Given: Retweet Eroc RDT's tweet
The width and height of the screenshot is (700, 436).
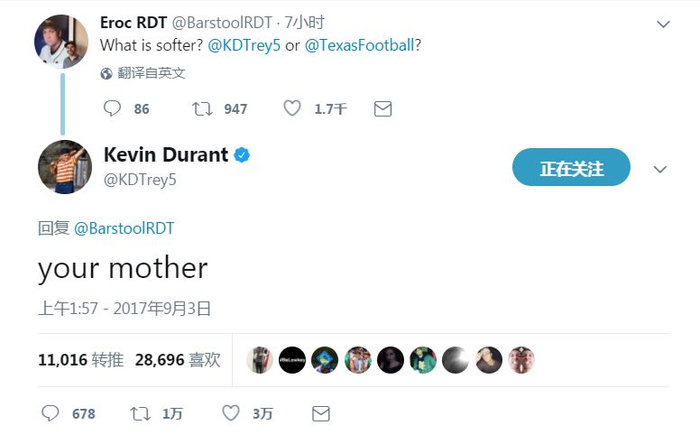Looking at the screenshot, I should tap(202, 108).
